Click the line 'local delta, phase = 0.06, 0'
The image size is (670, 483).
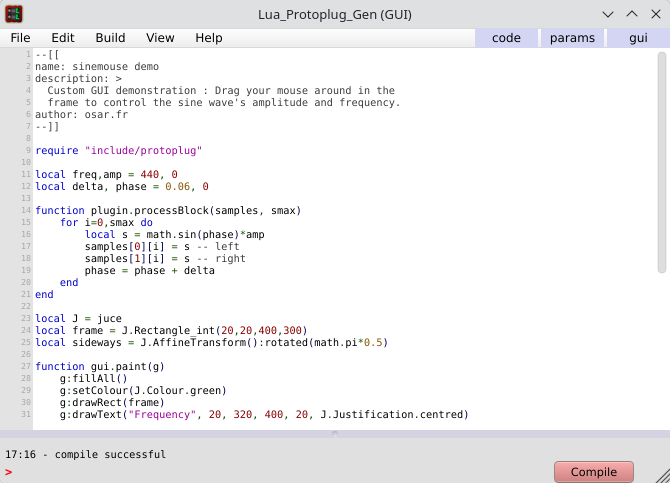tap(122, 186)
